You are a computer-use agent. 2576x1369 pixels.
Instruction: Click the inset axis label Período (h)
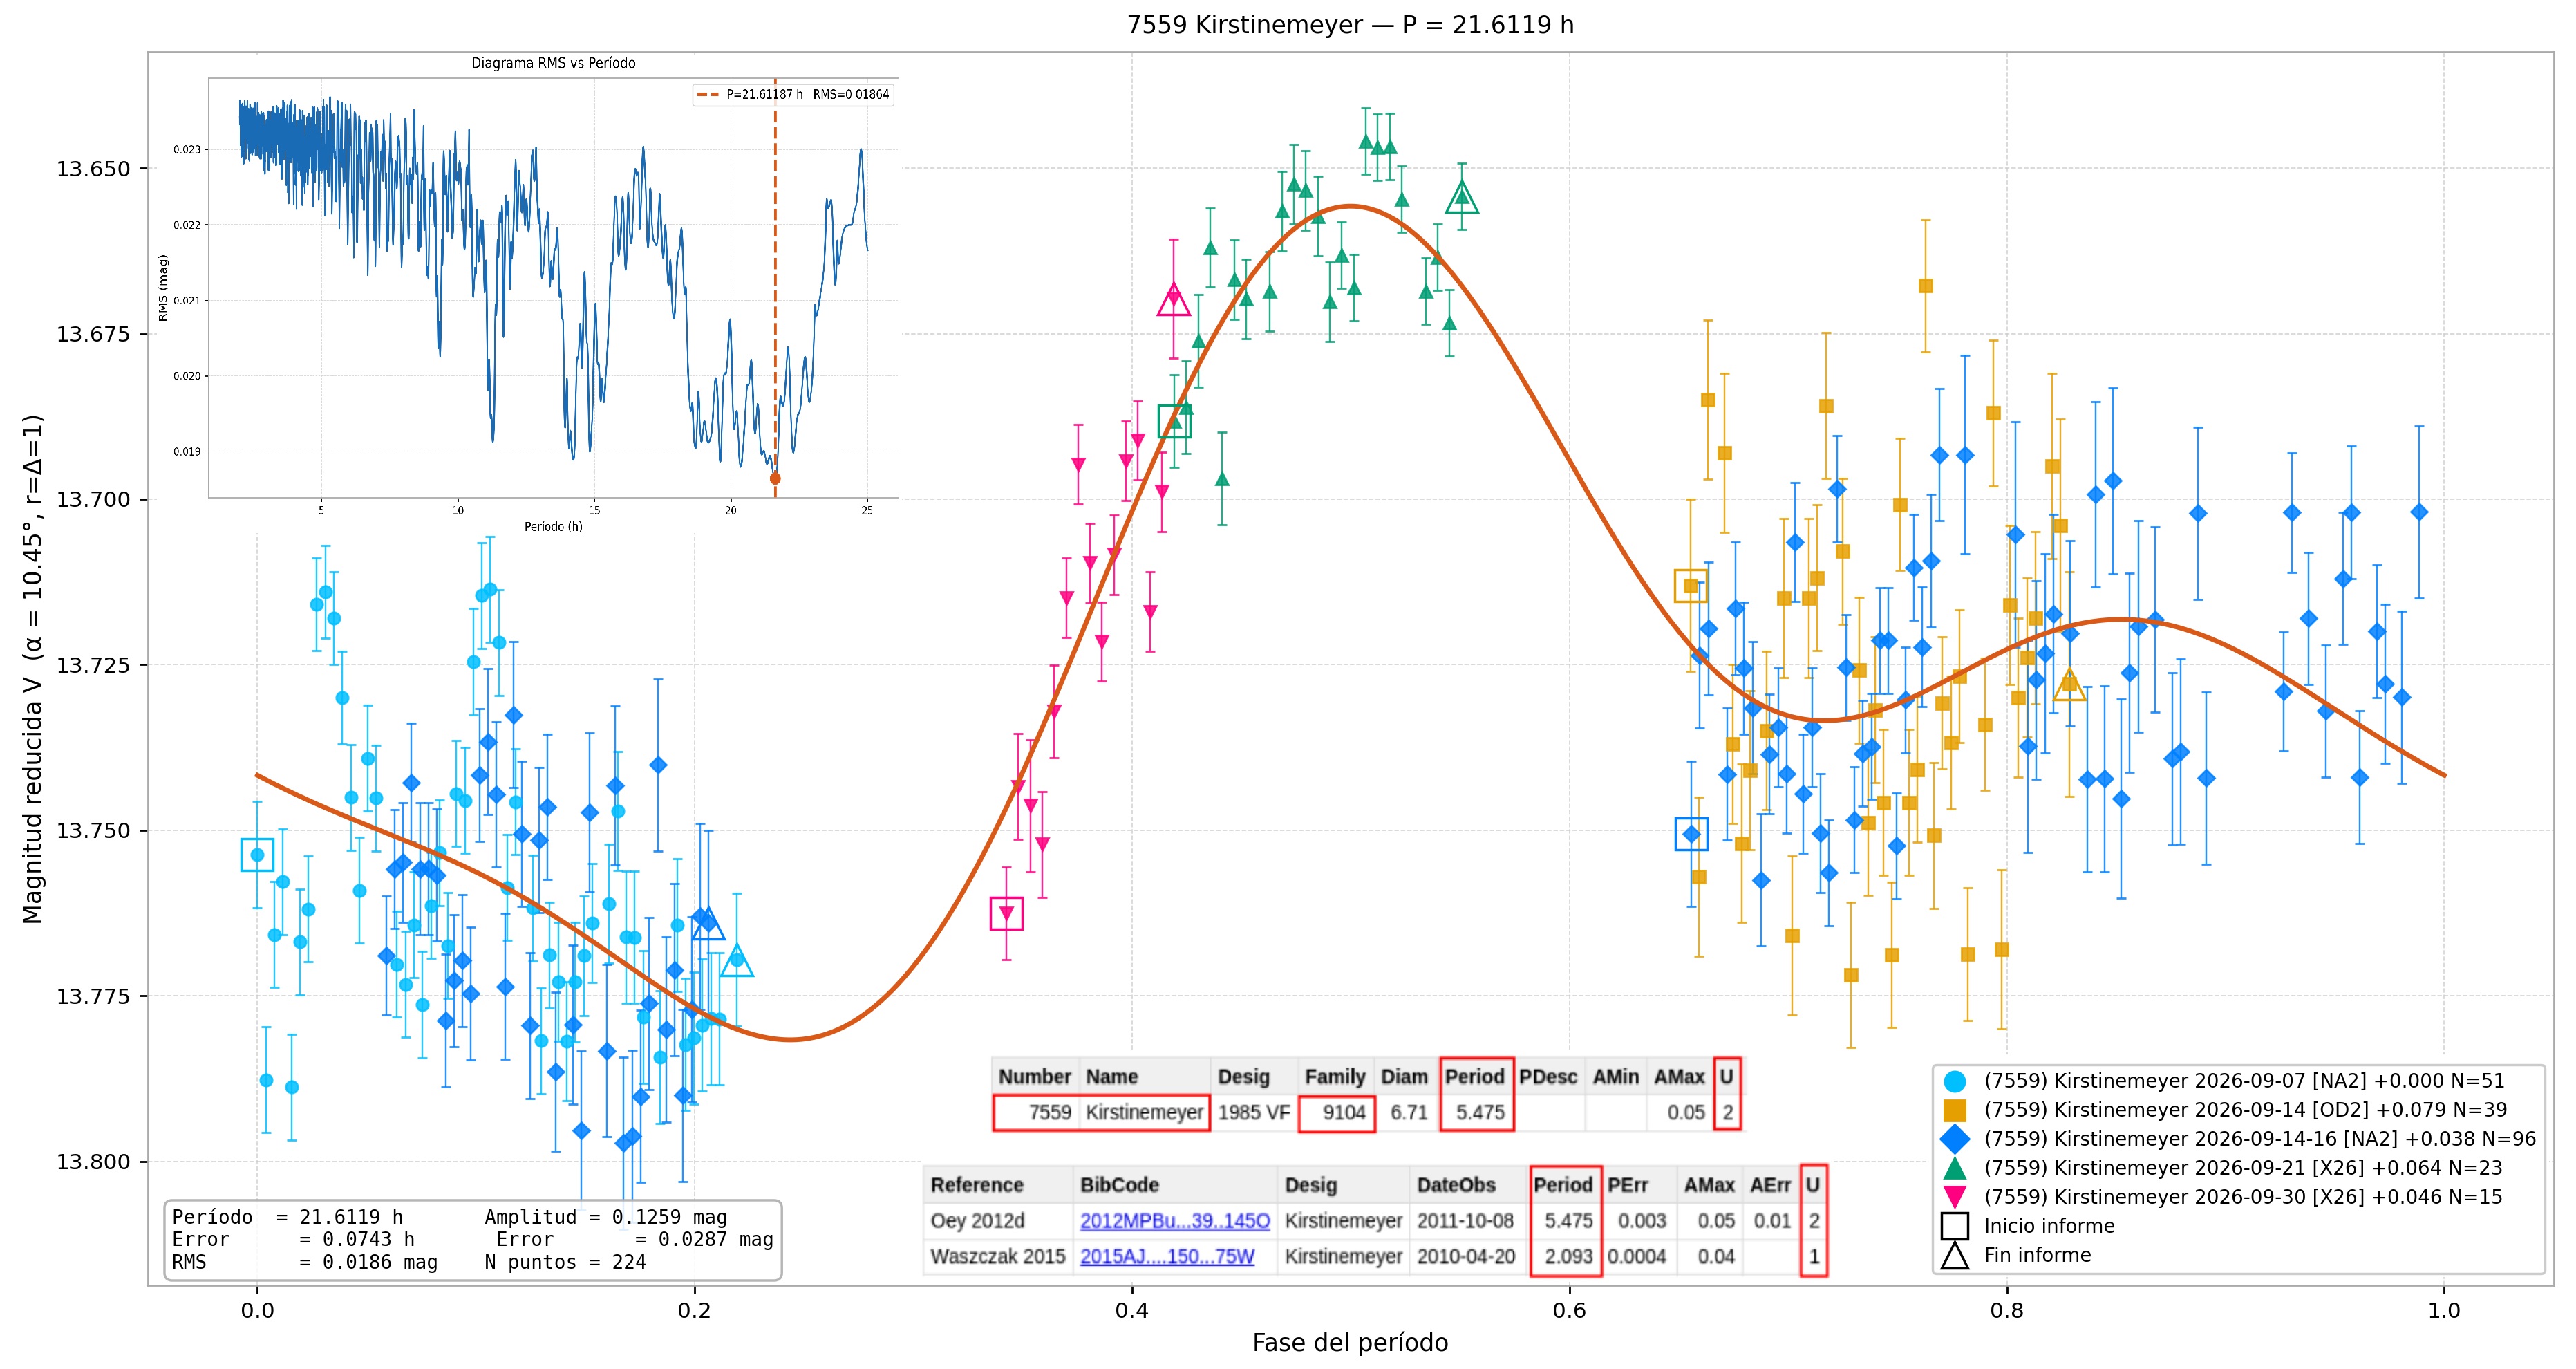[553, 527]
